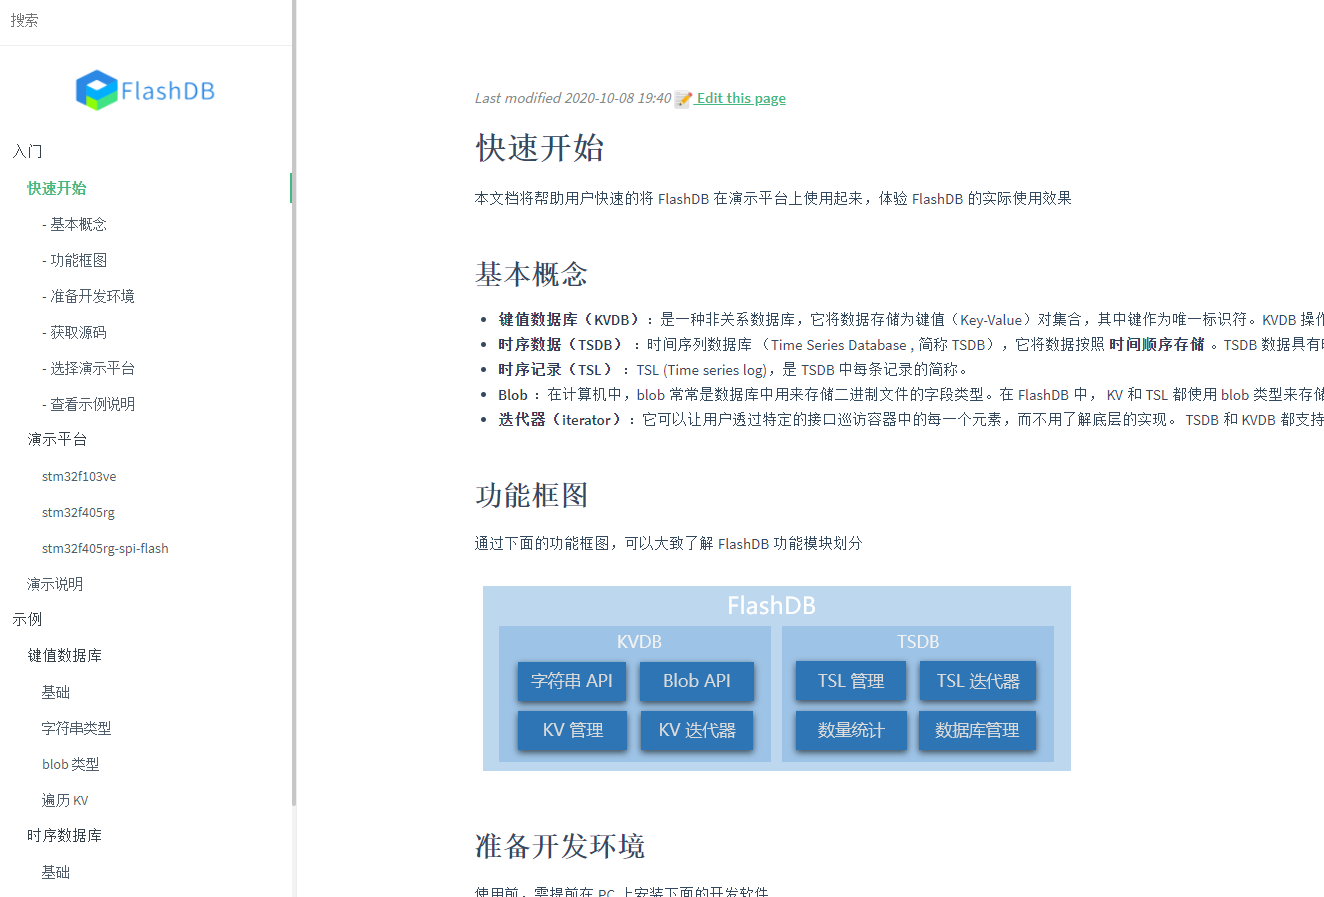Click the edit pencil icon beside Edit this page
Viewport: 1324px width, 897px height.
pos(683,99)
